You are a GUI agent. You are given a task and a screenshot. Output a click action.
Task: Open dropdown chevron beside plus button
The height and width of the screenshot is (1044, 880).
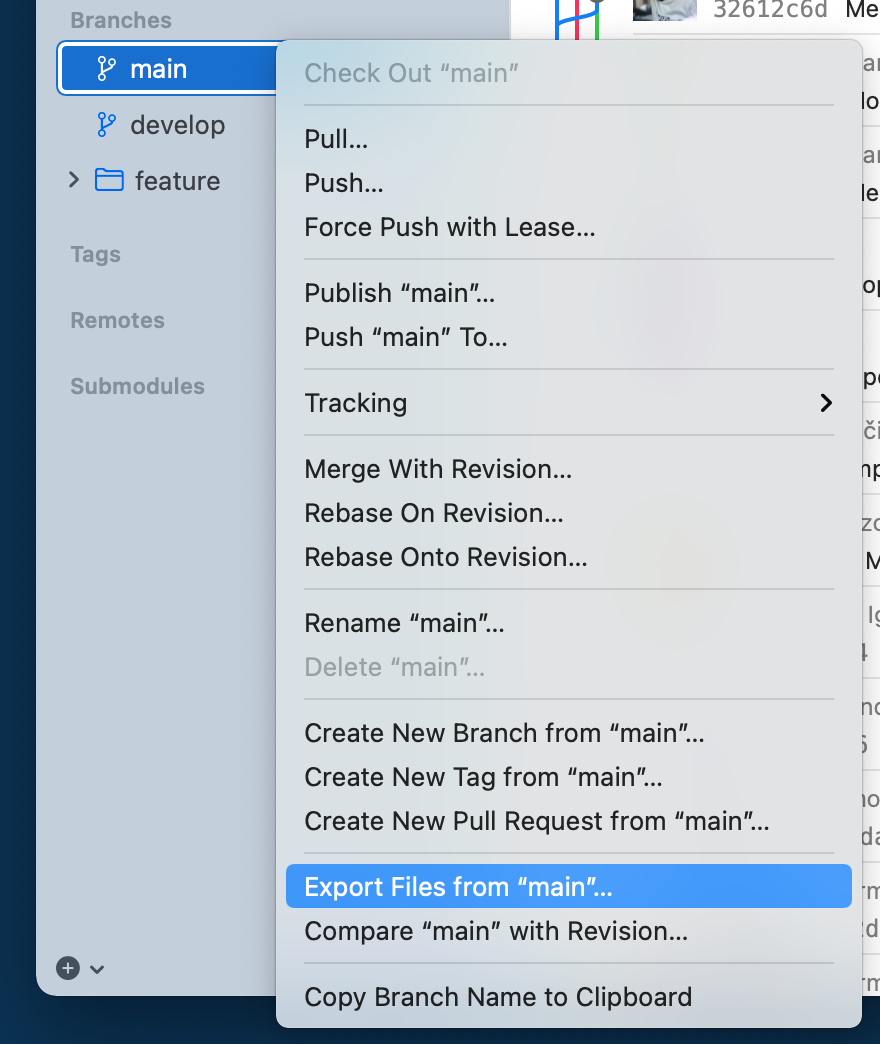coord(97,969)
